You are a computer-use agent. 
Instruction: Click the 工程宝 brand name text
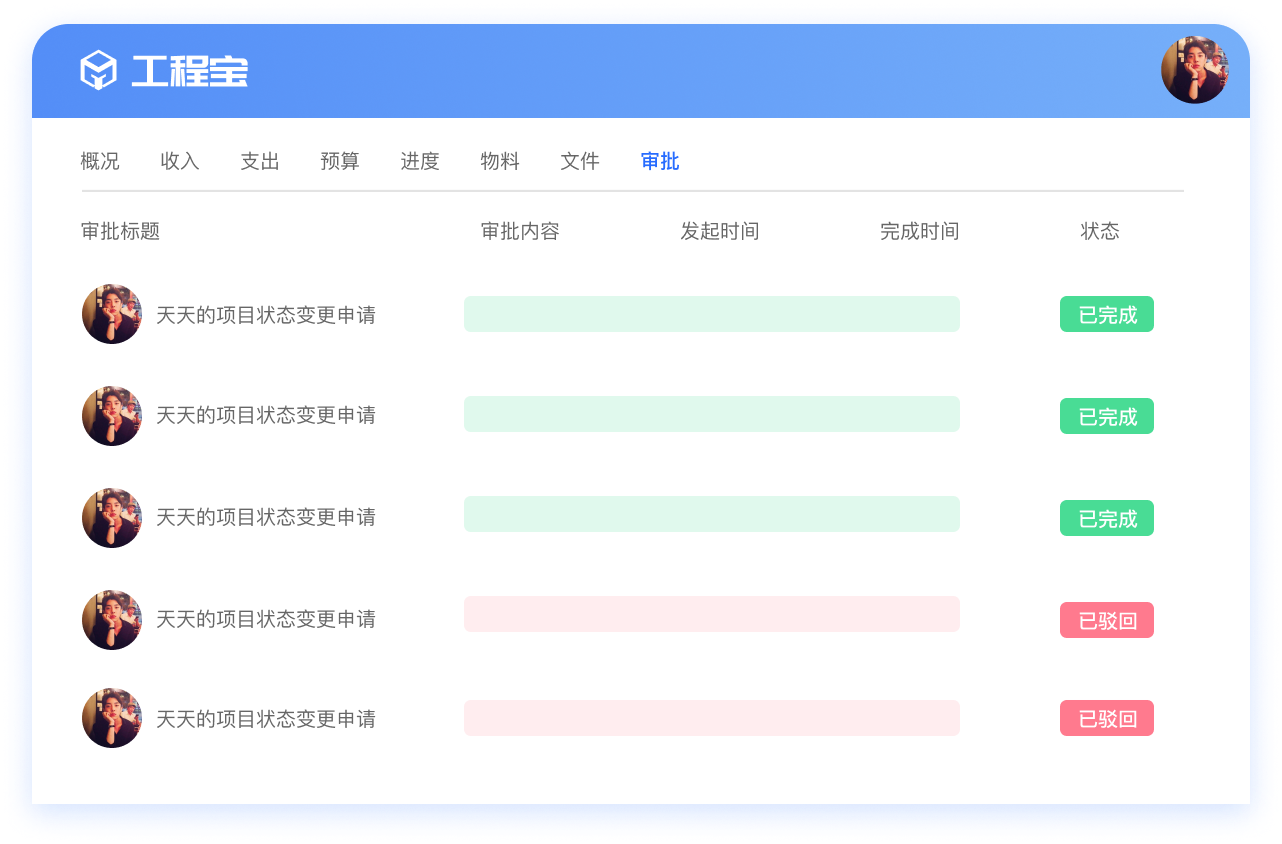point(190,71)
